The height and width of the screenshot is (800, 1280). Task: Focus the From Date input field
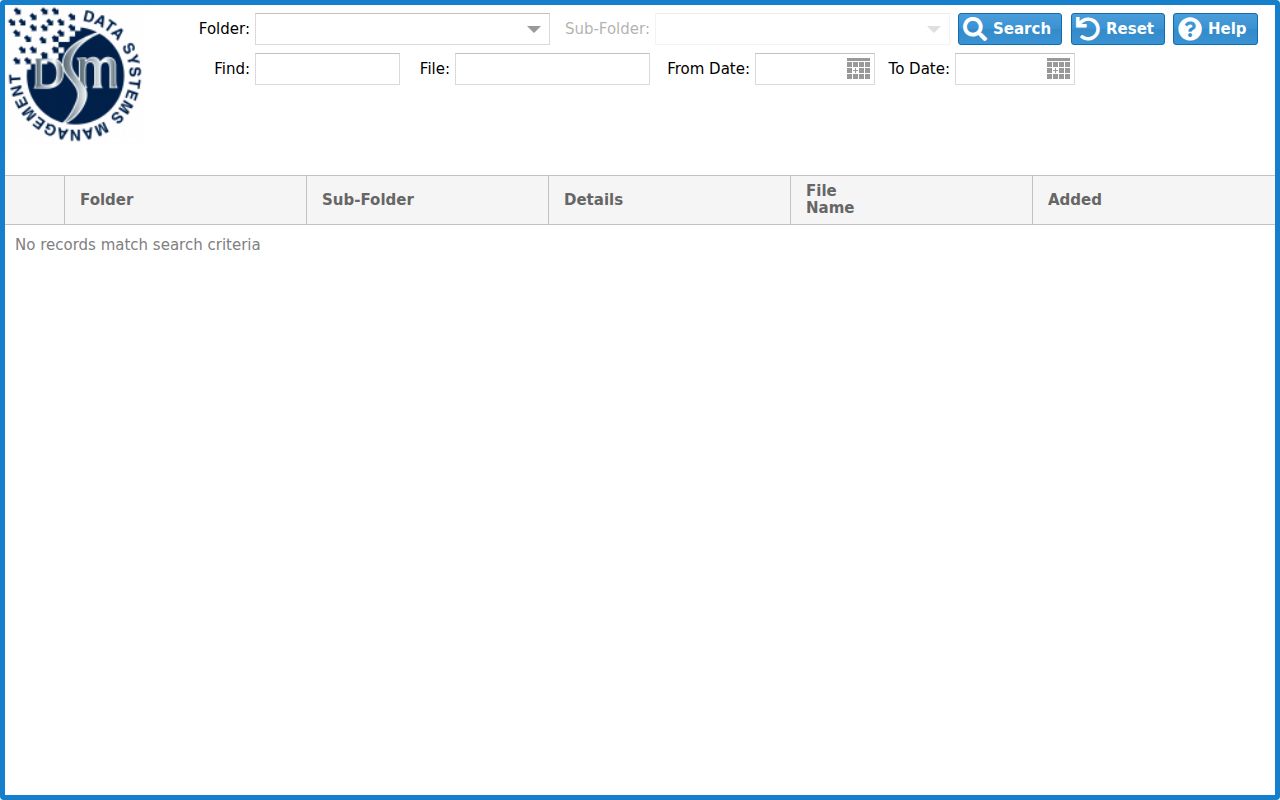pyautogui.click(x=800, y=69)
